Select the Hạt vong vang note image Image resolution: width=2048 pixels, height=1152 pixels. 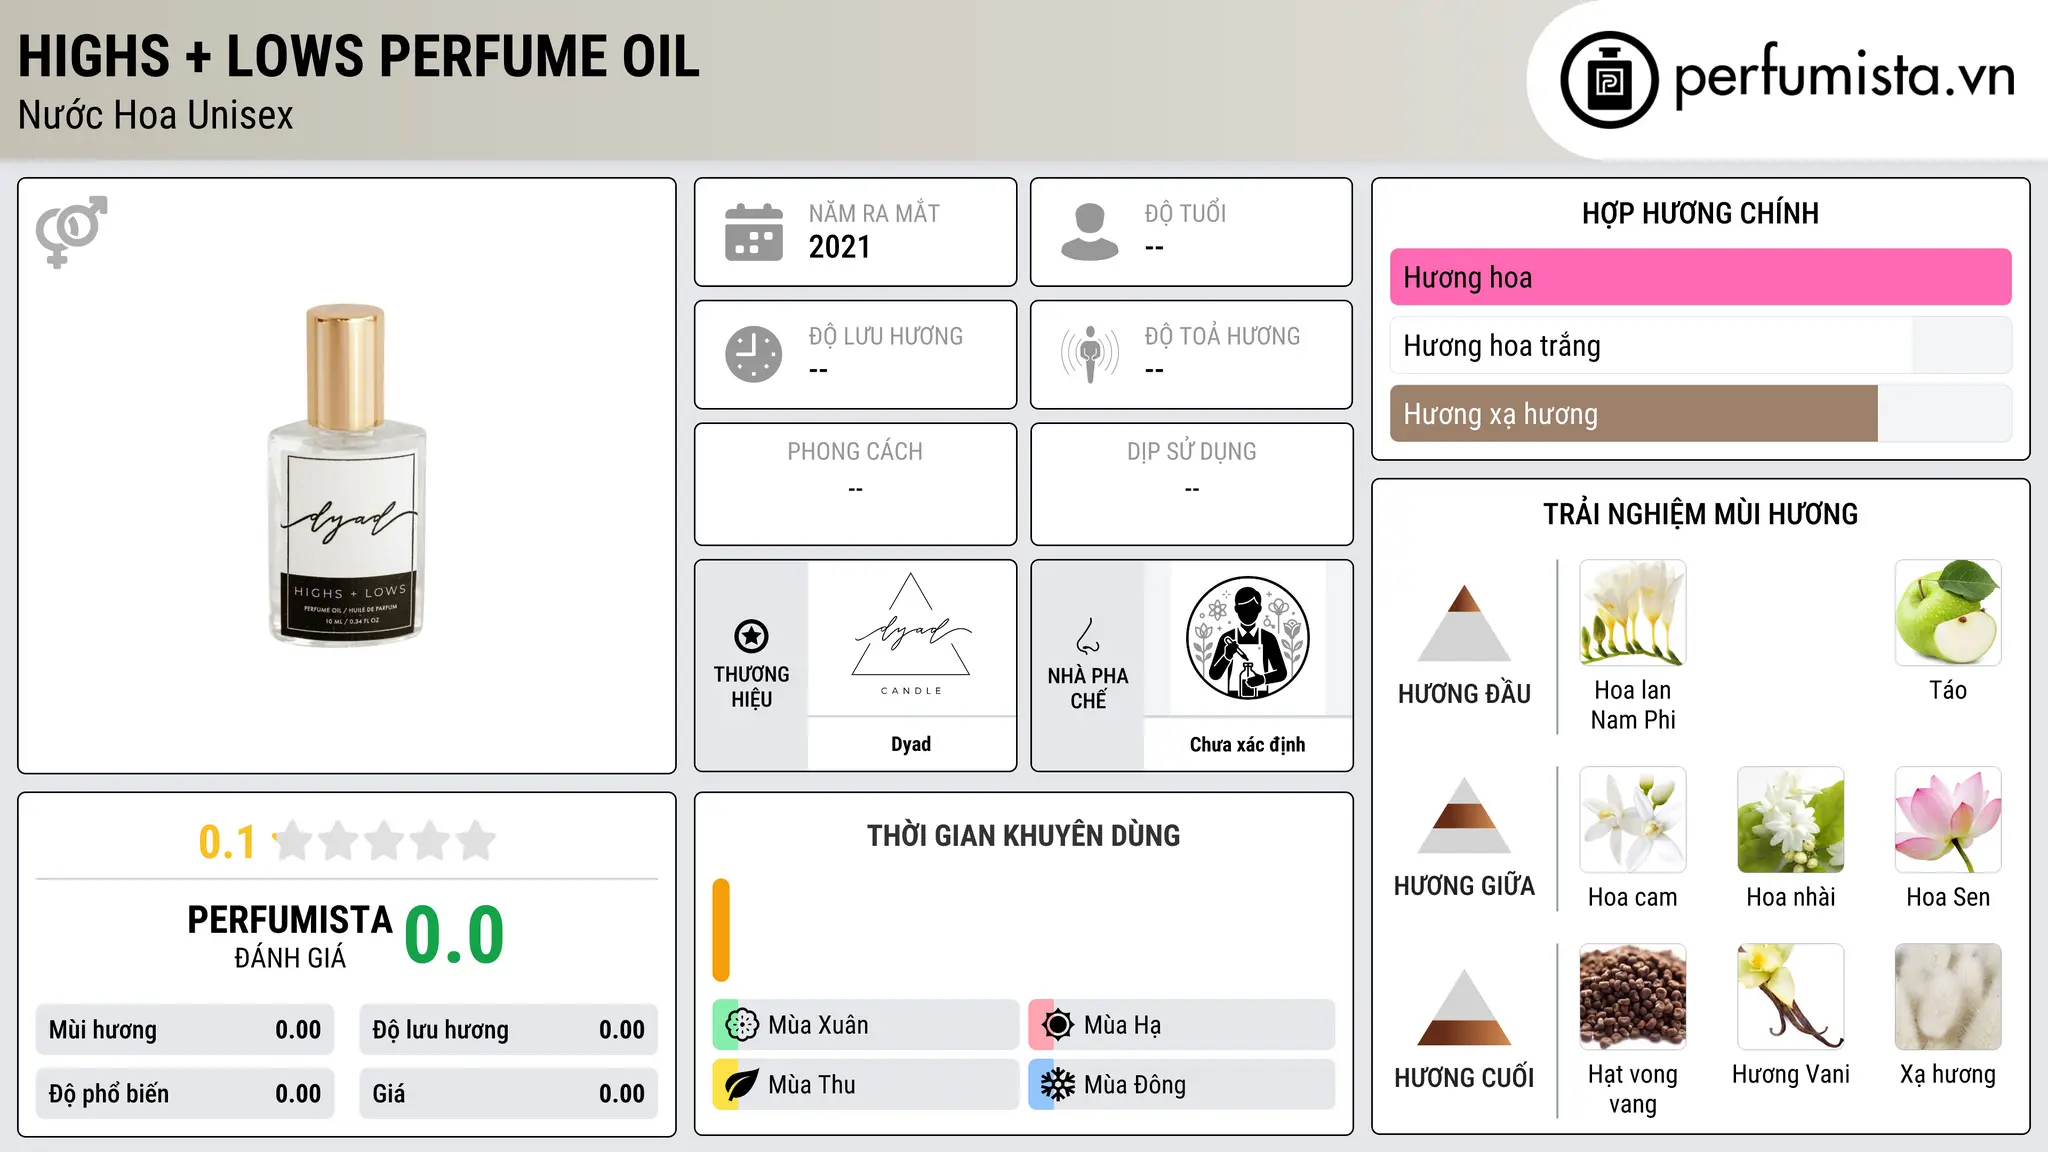point(1633,997)
